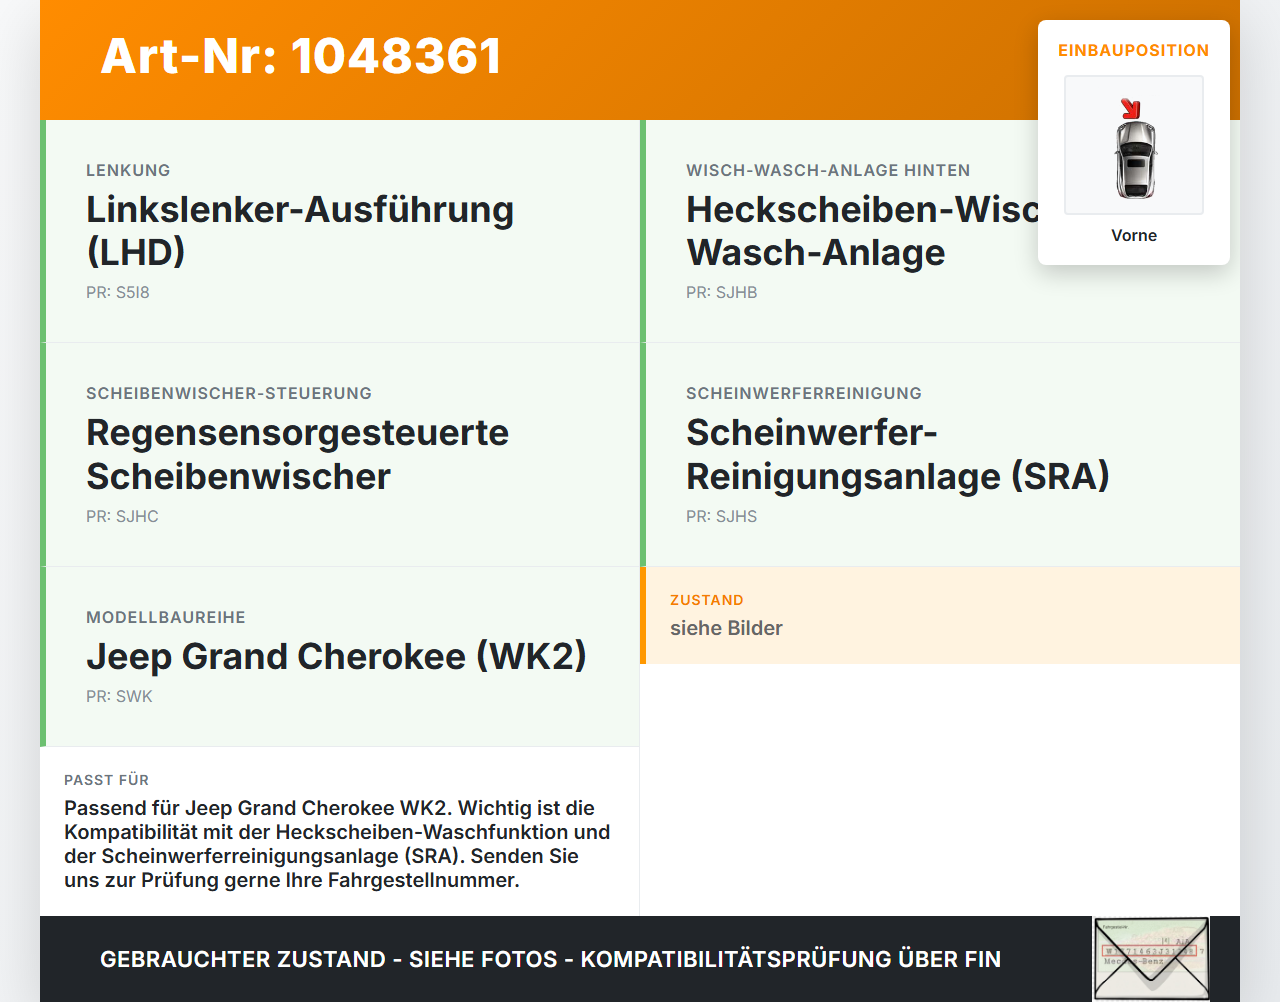Click the GEBRAUCHTER ZUSTAND footer banner text
This screenshot has height=1002, width=1280.
[550, 959]
